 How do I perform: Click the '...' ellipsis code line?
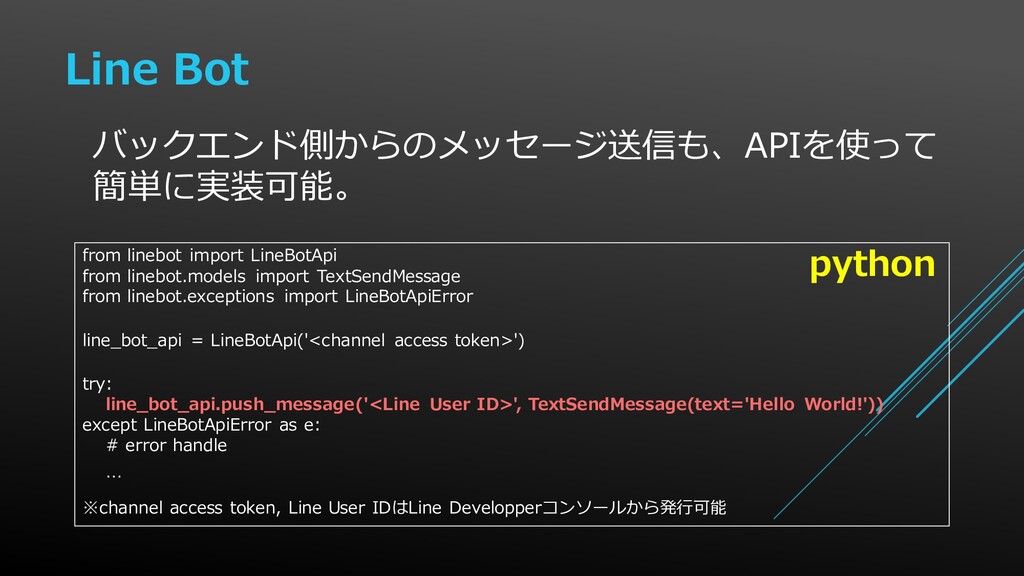tap(114, 476)
